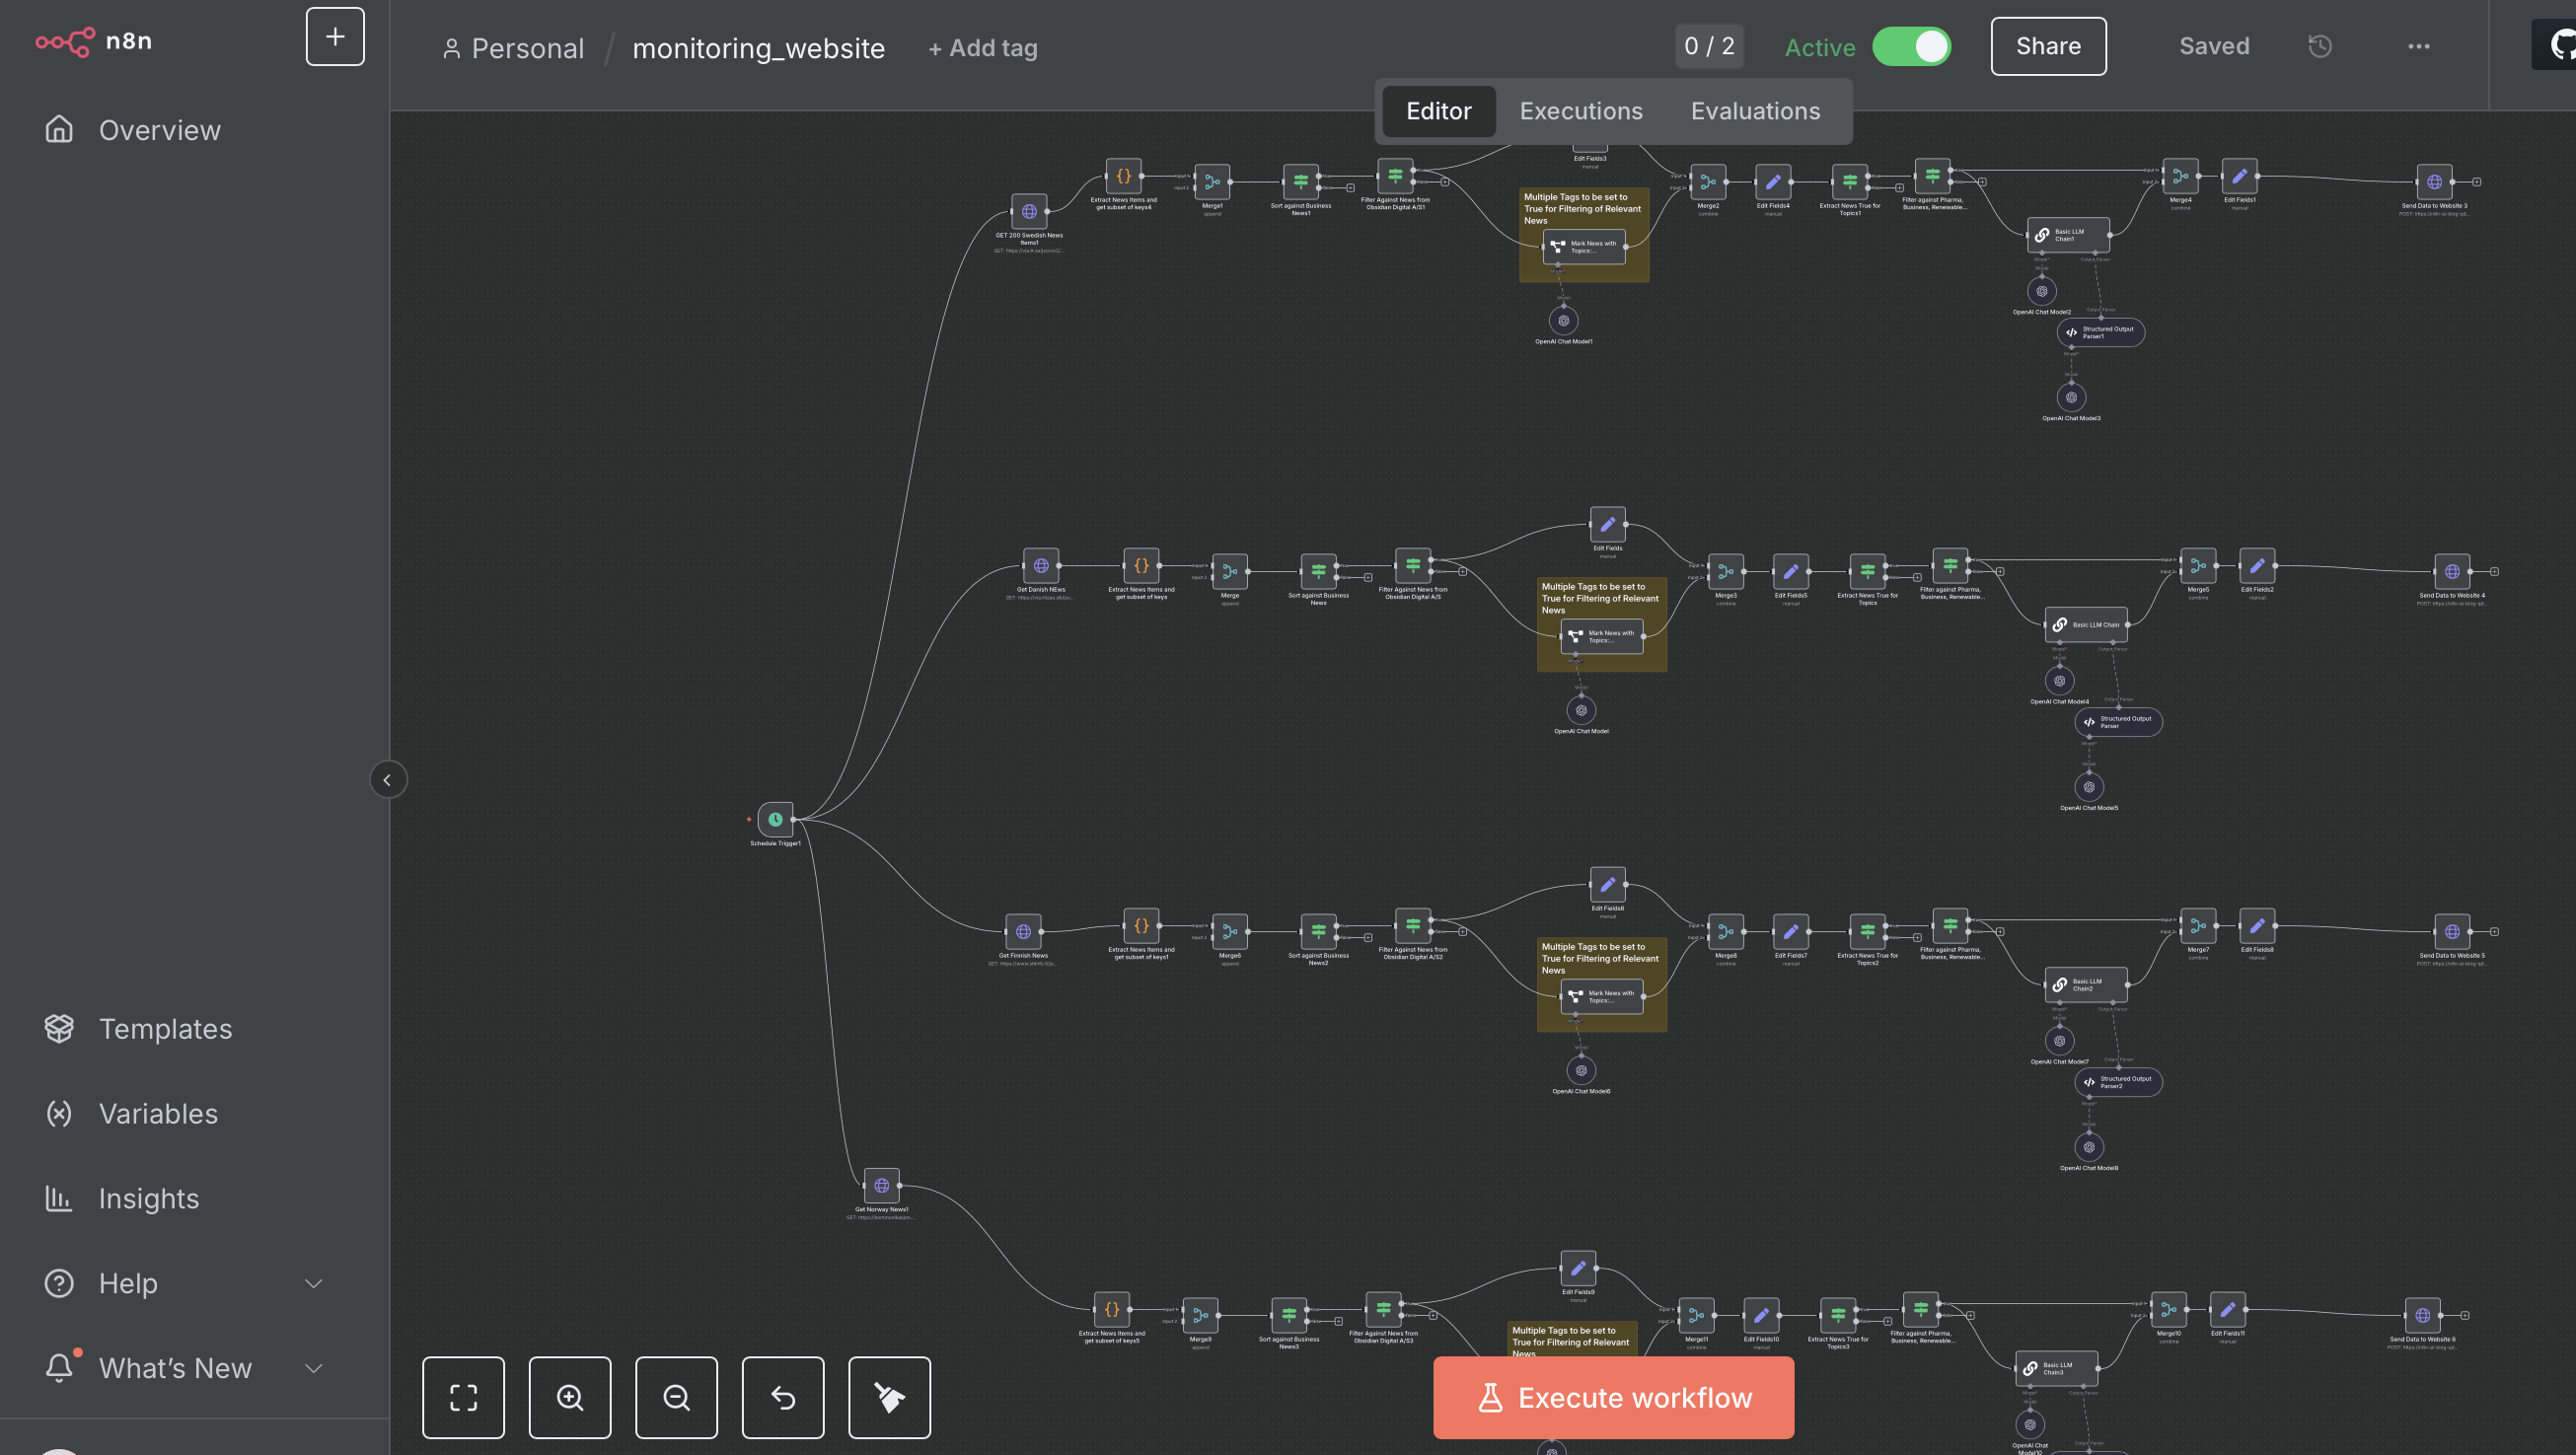
Task: Select the Send Data to Website 5 node
Action: 2452,931
